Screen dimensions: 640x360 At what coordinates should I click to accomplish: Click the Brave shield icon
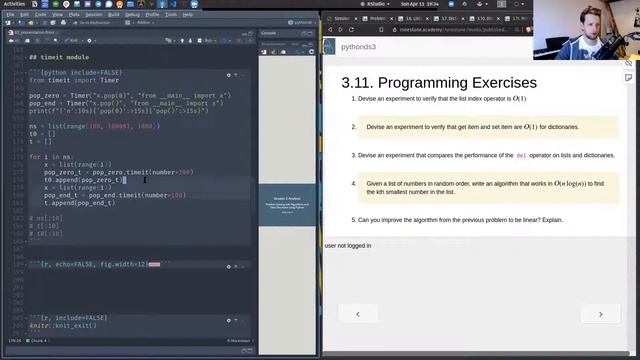pyautogui.click(x=528, y=30)
